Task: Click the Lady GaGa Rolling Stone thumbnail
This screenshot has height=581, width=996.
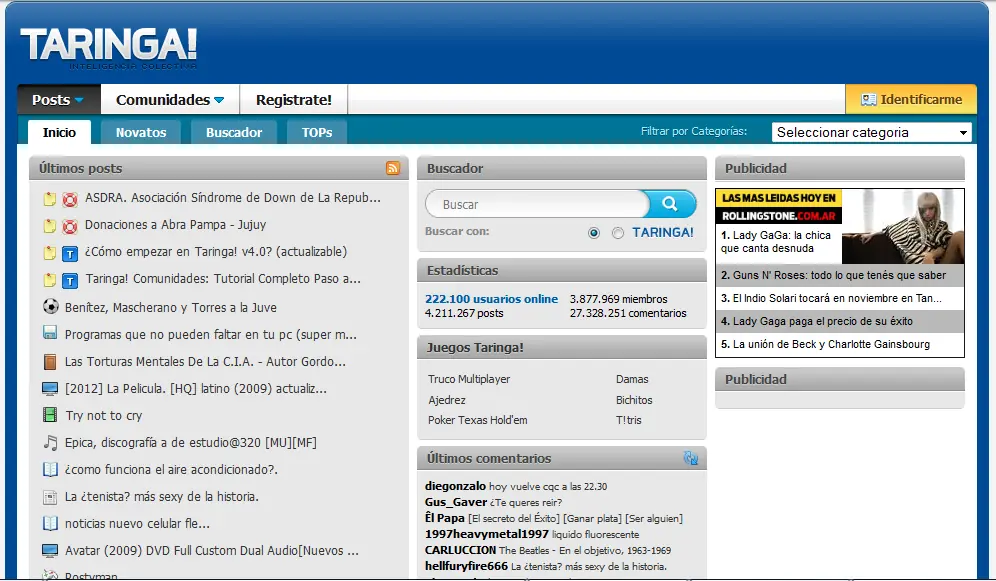Action: pyautogui.click(x=903, y=227)
